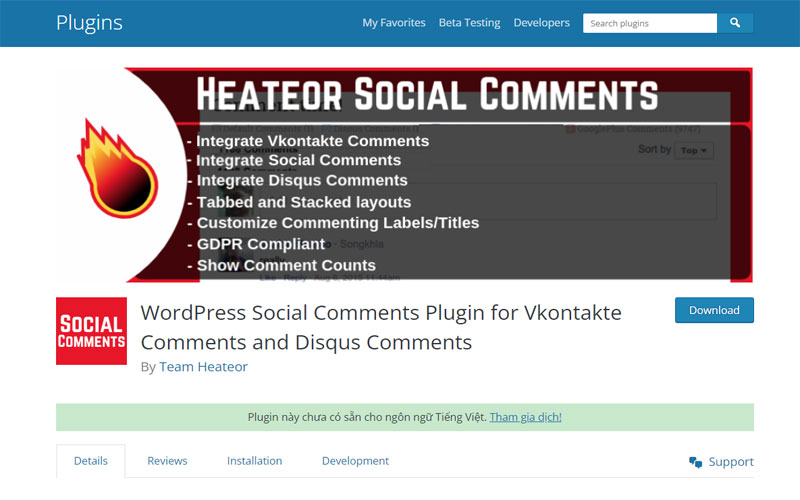Click "Customize Commenting Labels/Titles" banner text
This screenshot has width=800, height=500.
[x=338, y=223]
